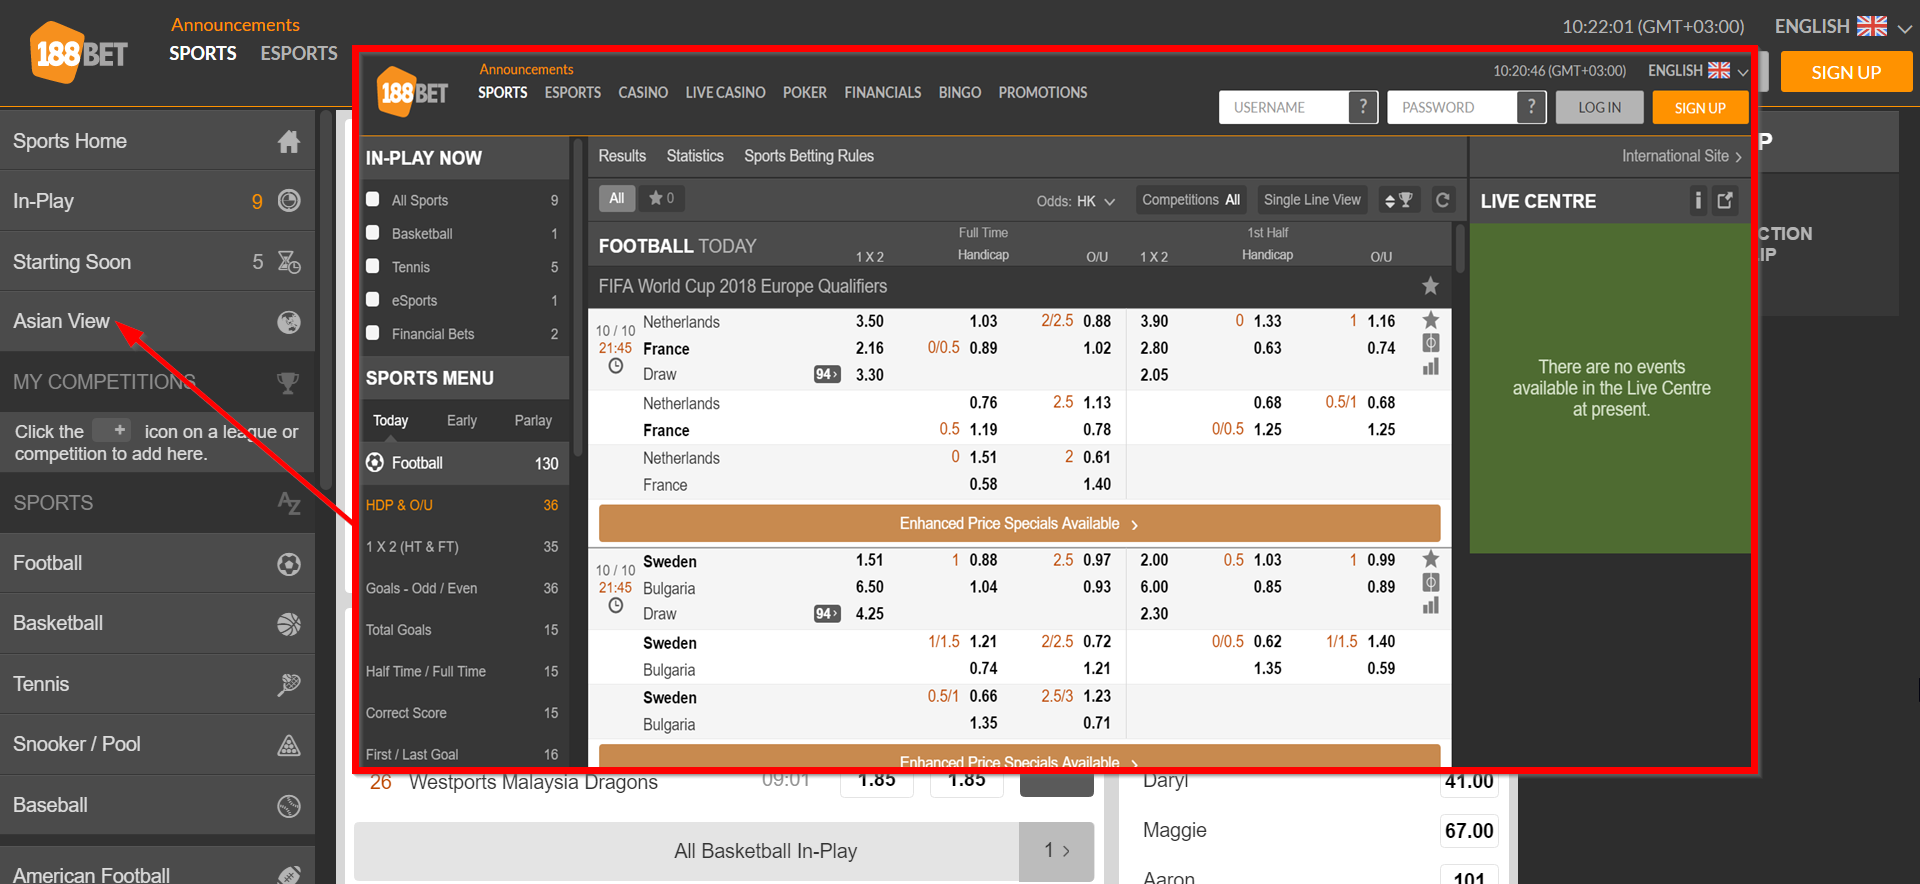Click the LOG IN button
The image size is (1920, 884).
tap(1599, 107)
